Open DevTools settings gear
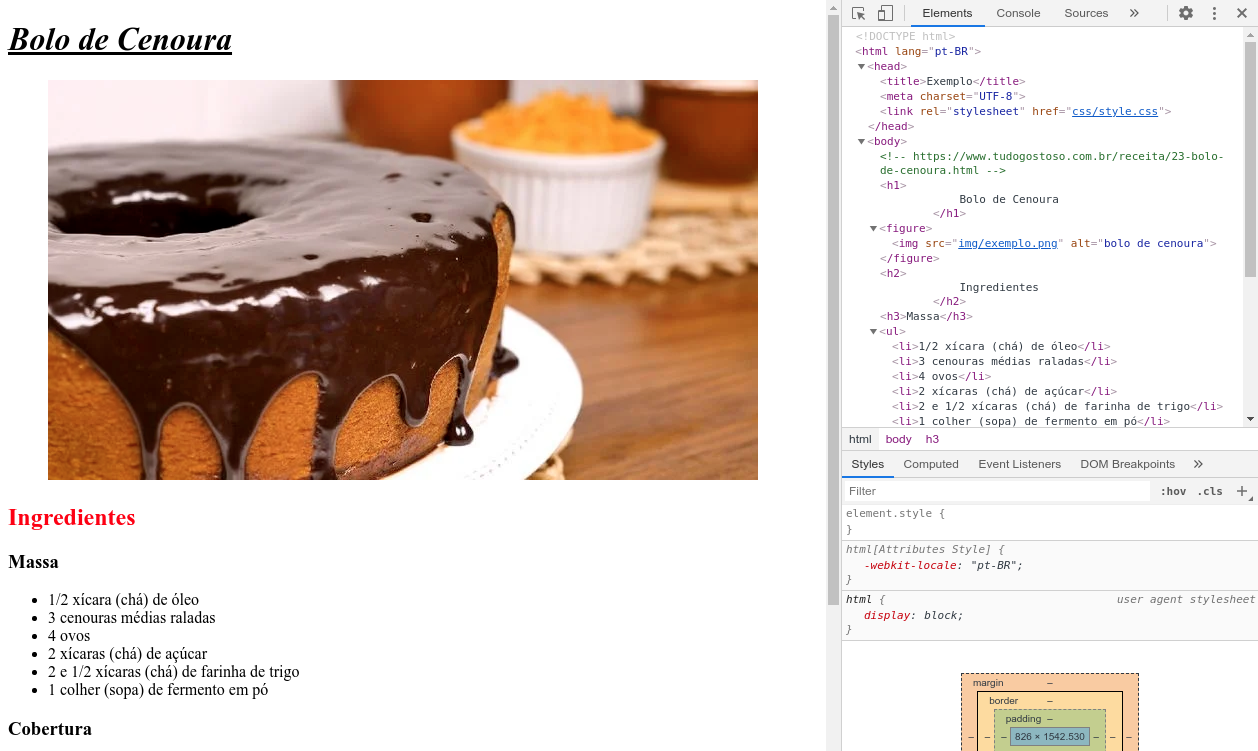 (x=1185, y=13)
